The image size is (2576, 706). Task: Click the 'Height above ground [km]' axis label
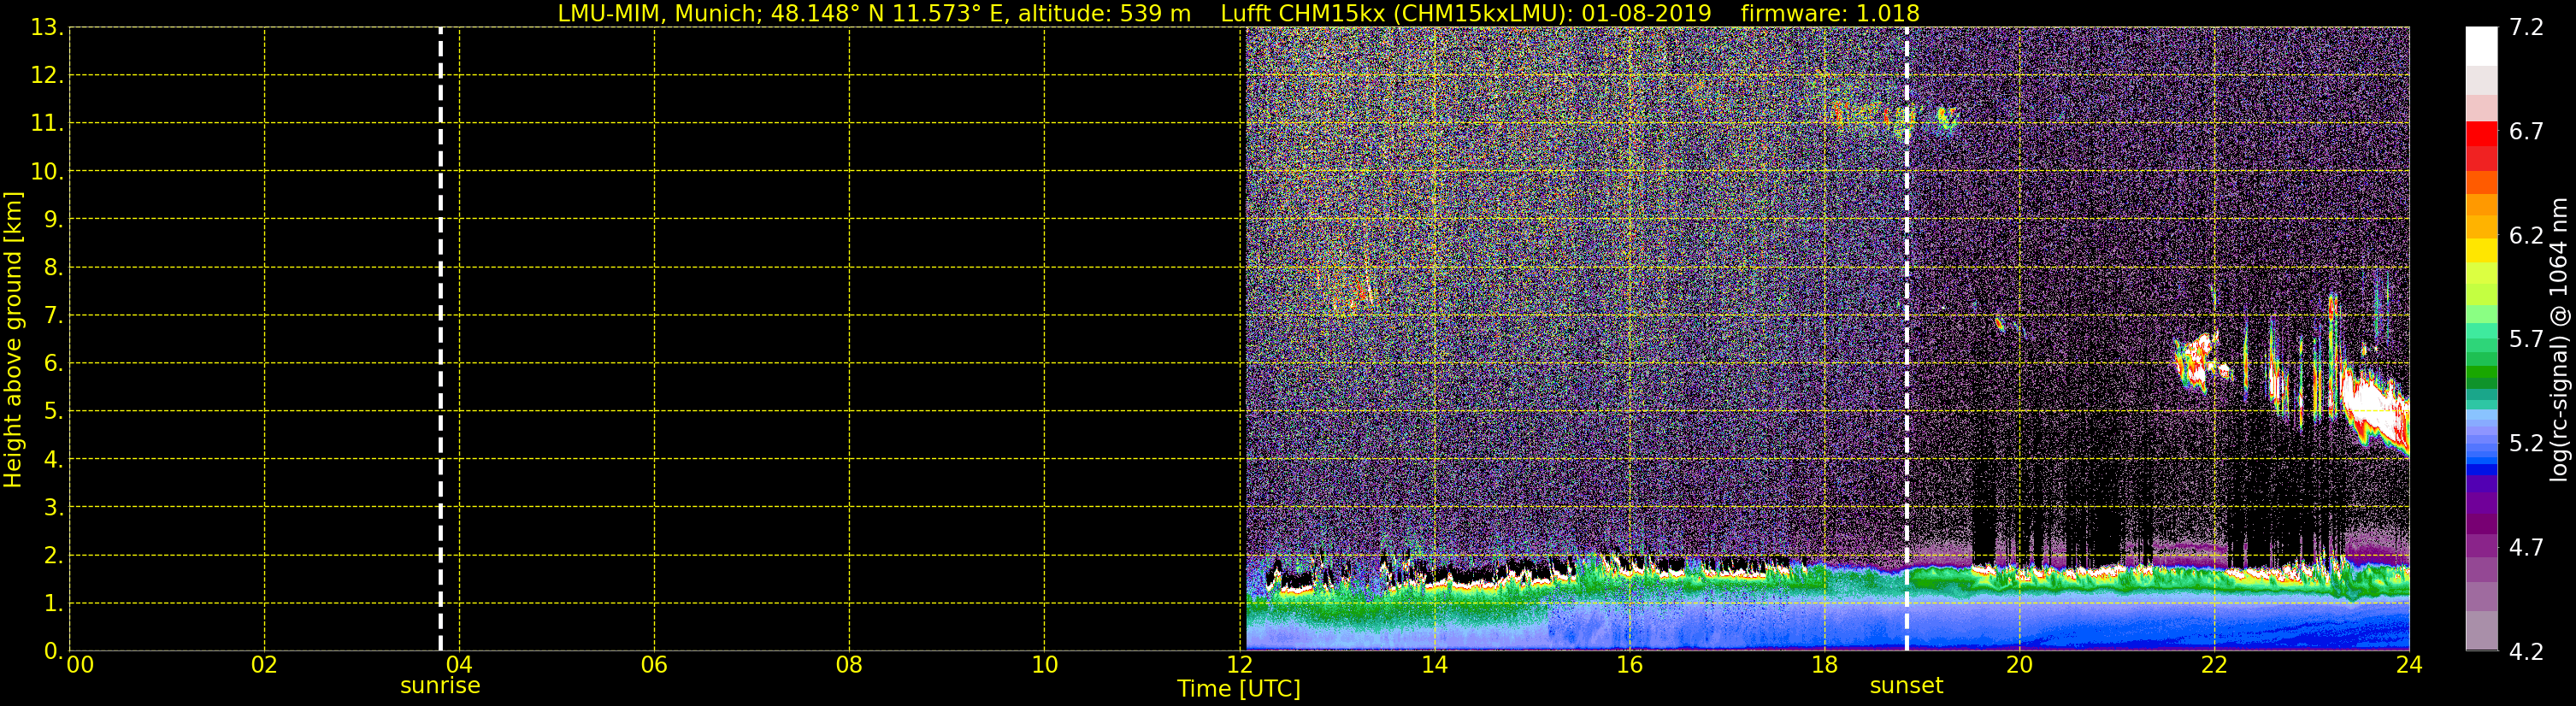coord(13,340)
